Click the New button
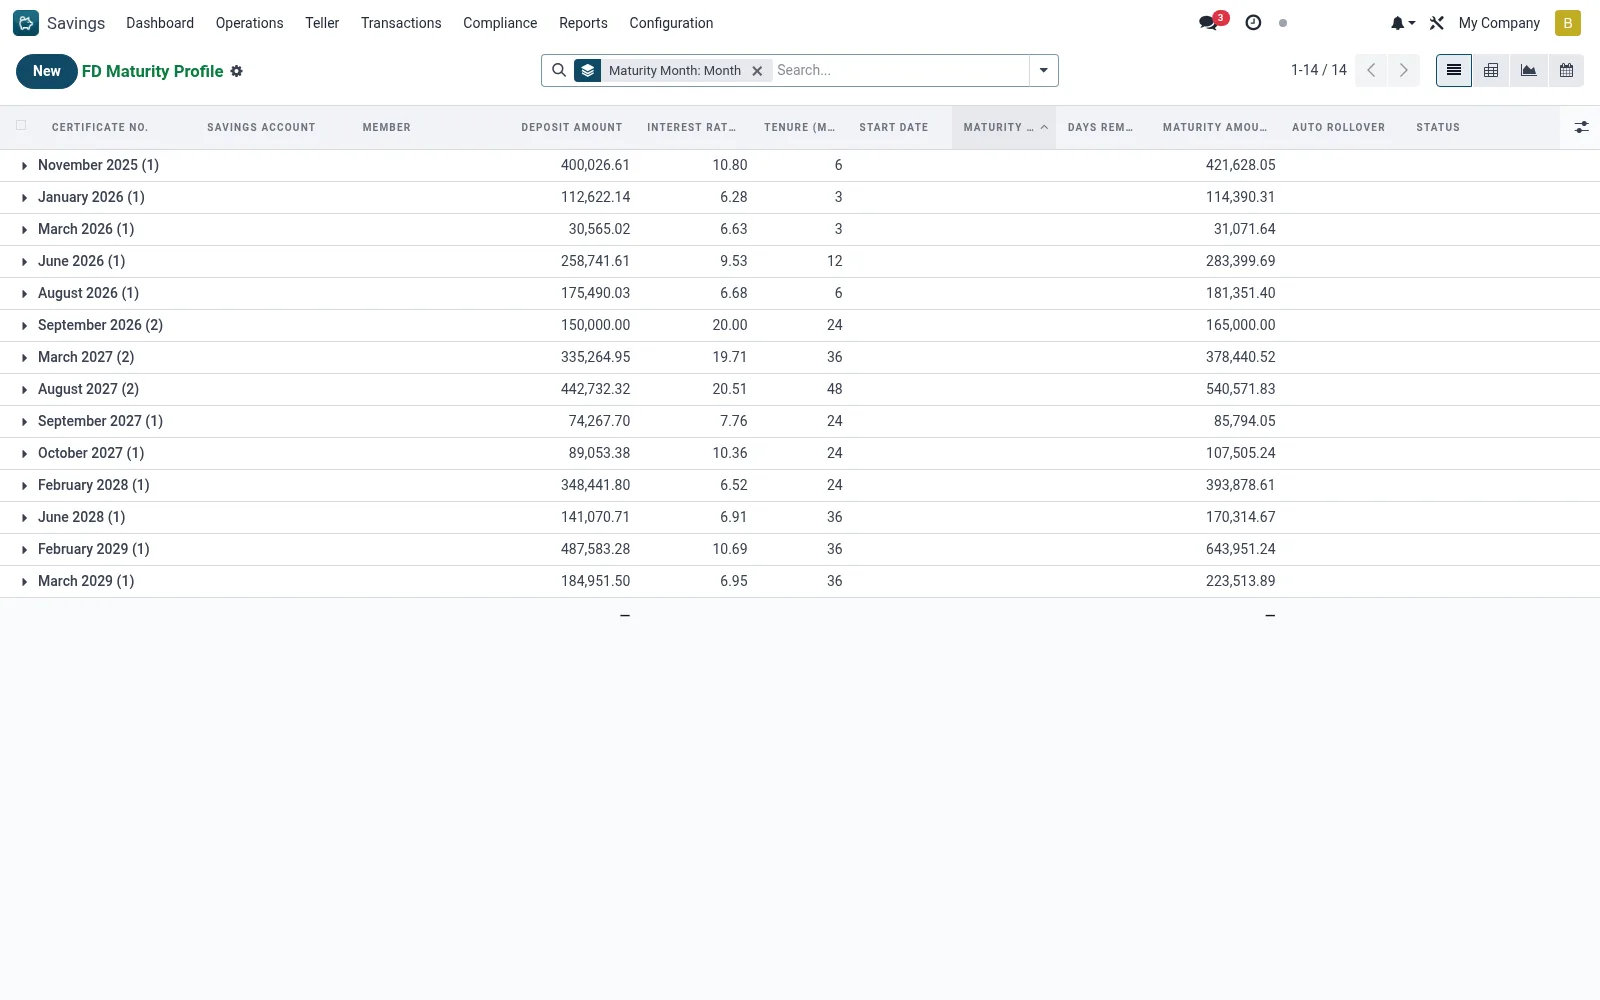Image resolution: width=1600 pixels, height=1000 pixels. [47, 71]
